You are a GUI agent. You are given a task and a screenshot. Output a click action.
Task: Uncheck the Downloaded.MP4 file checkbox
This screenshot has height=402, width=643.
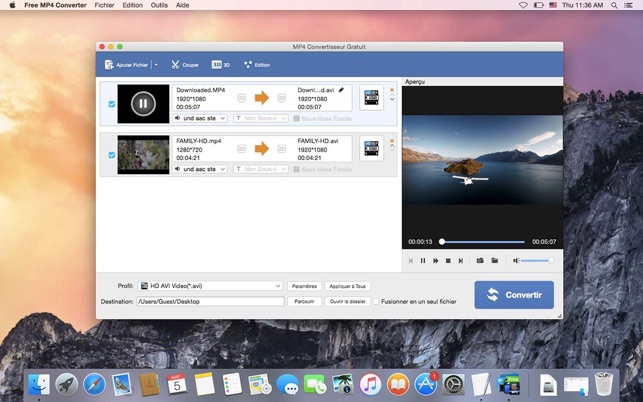pos(112,104)
